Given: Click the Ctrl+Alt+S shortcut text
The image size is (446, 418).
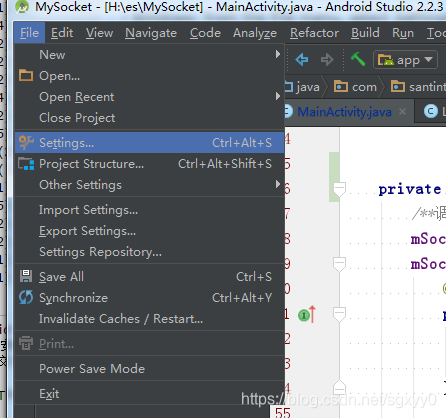Looking at the screenshot, I should [x=242, y=143].
